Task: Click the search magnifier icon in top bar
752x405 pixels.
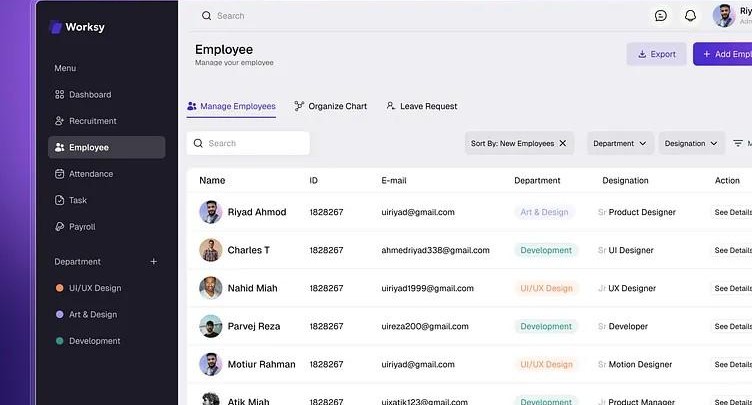Action: point(206,16)
